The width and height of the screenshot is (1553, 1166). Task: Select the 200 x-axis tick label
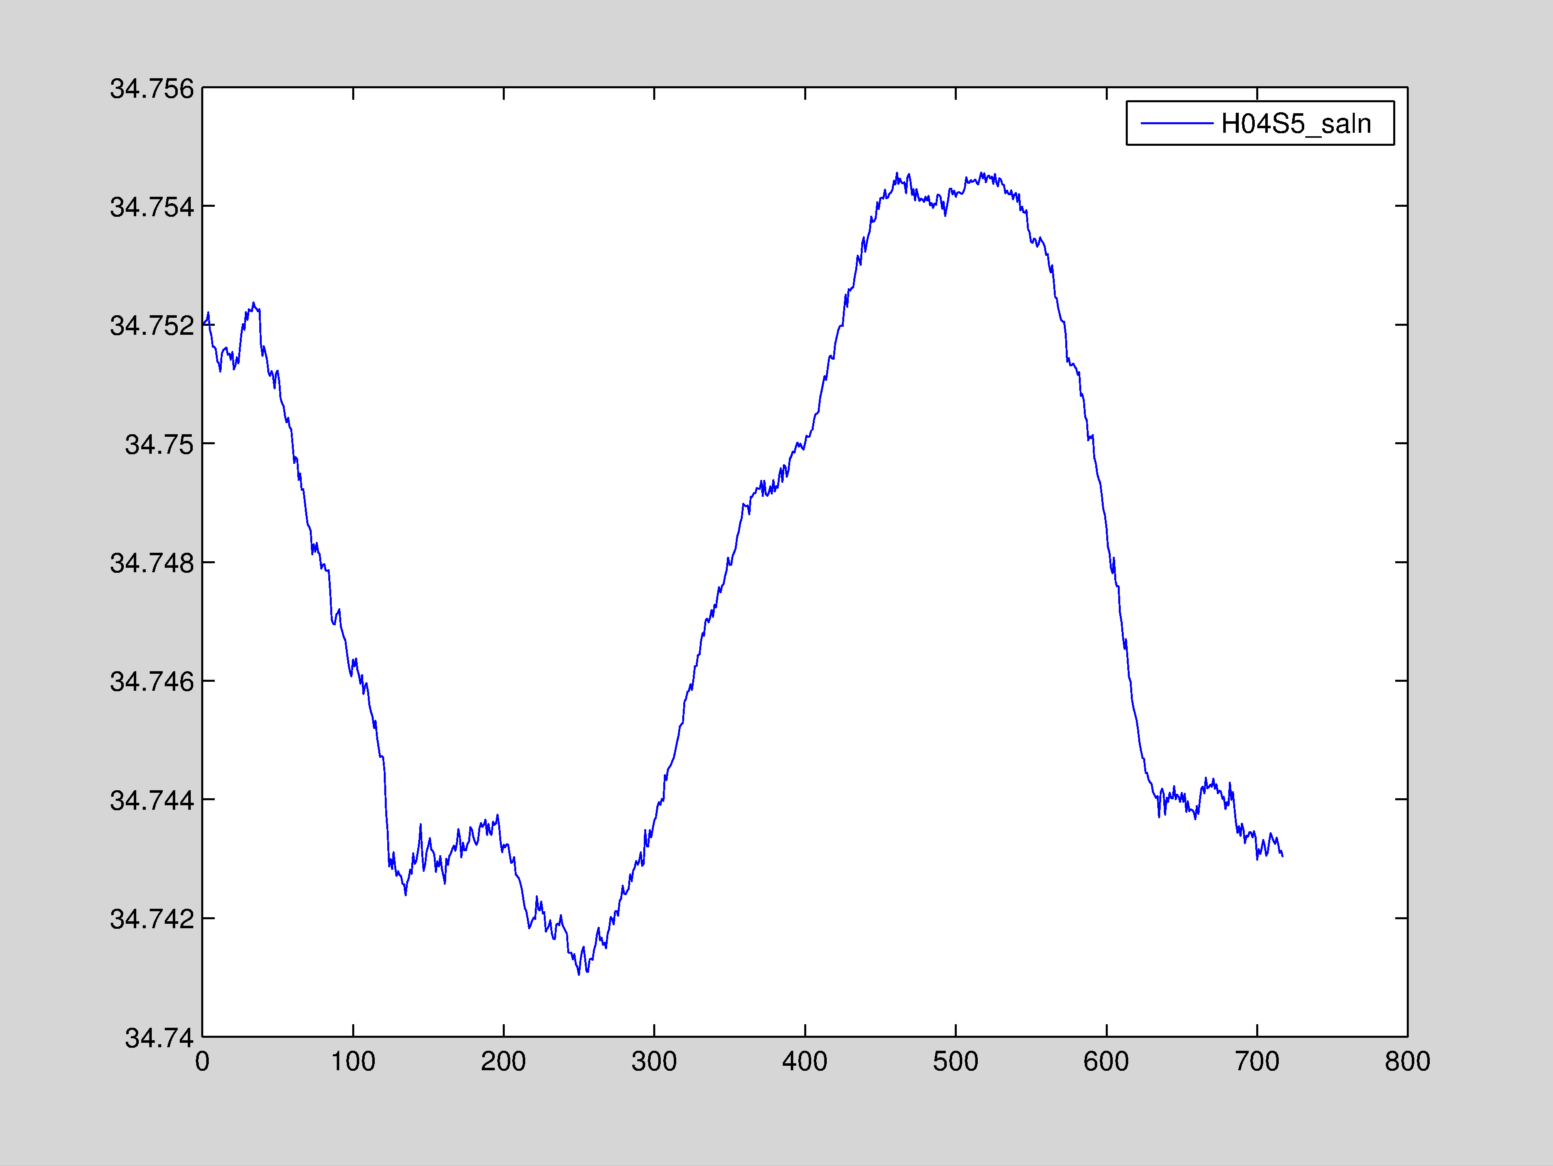503,1062
